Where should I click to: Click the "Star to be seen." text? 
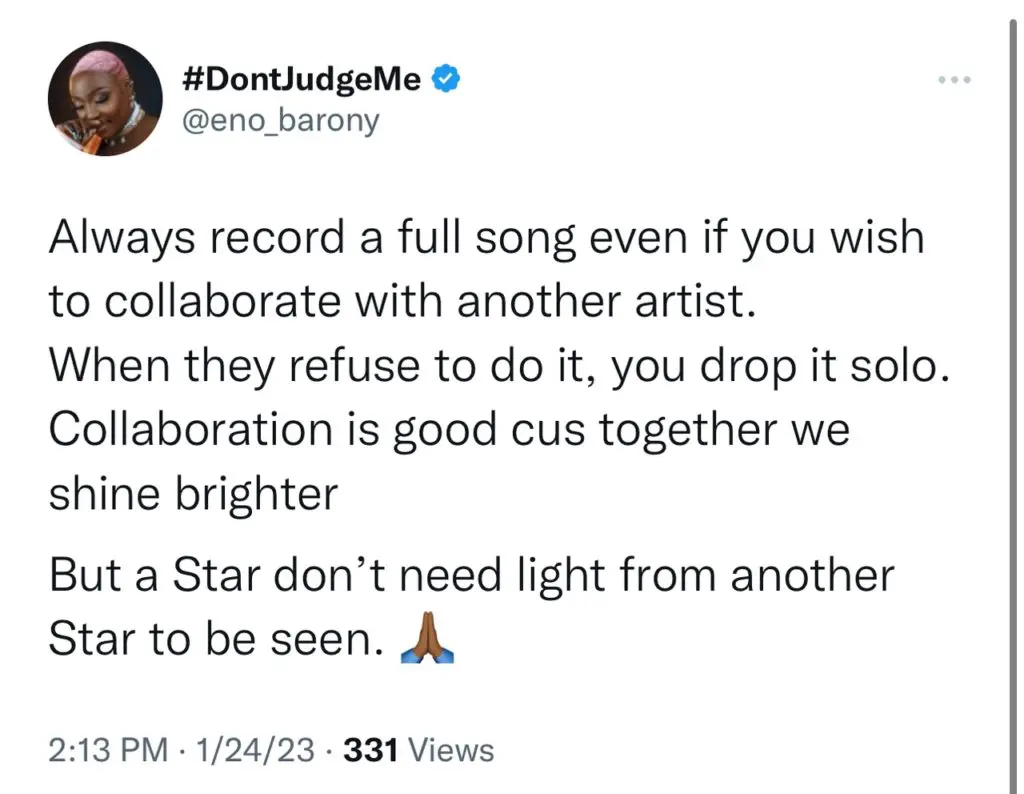coord(214,641)
